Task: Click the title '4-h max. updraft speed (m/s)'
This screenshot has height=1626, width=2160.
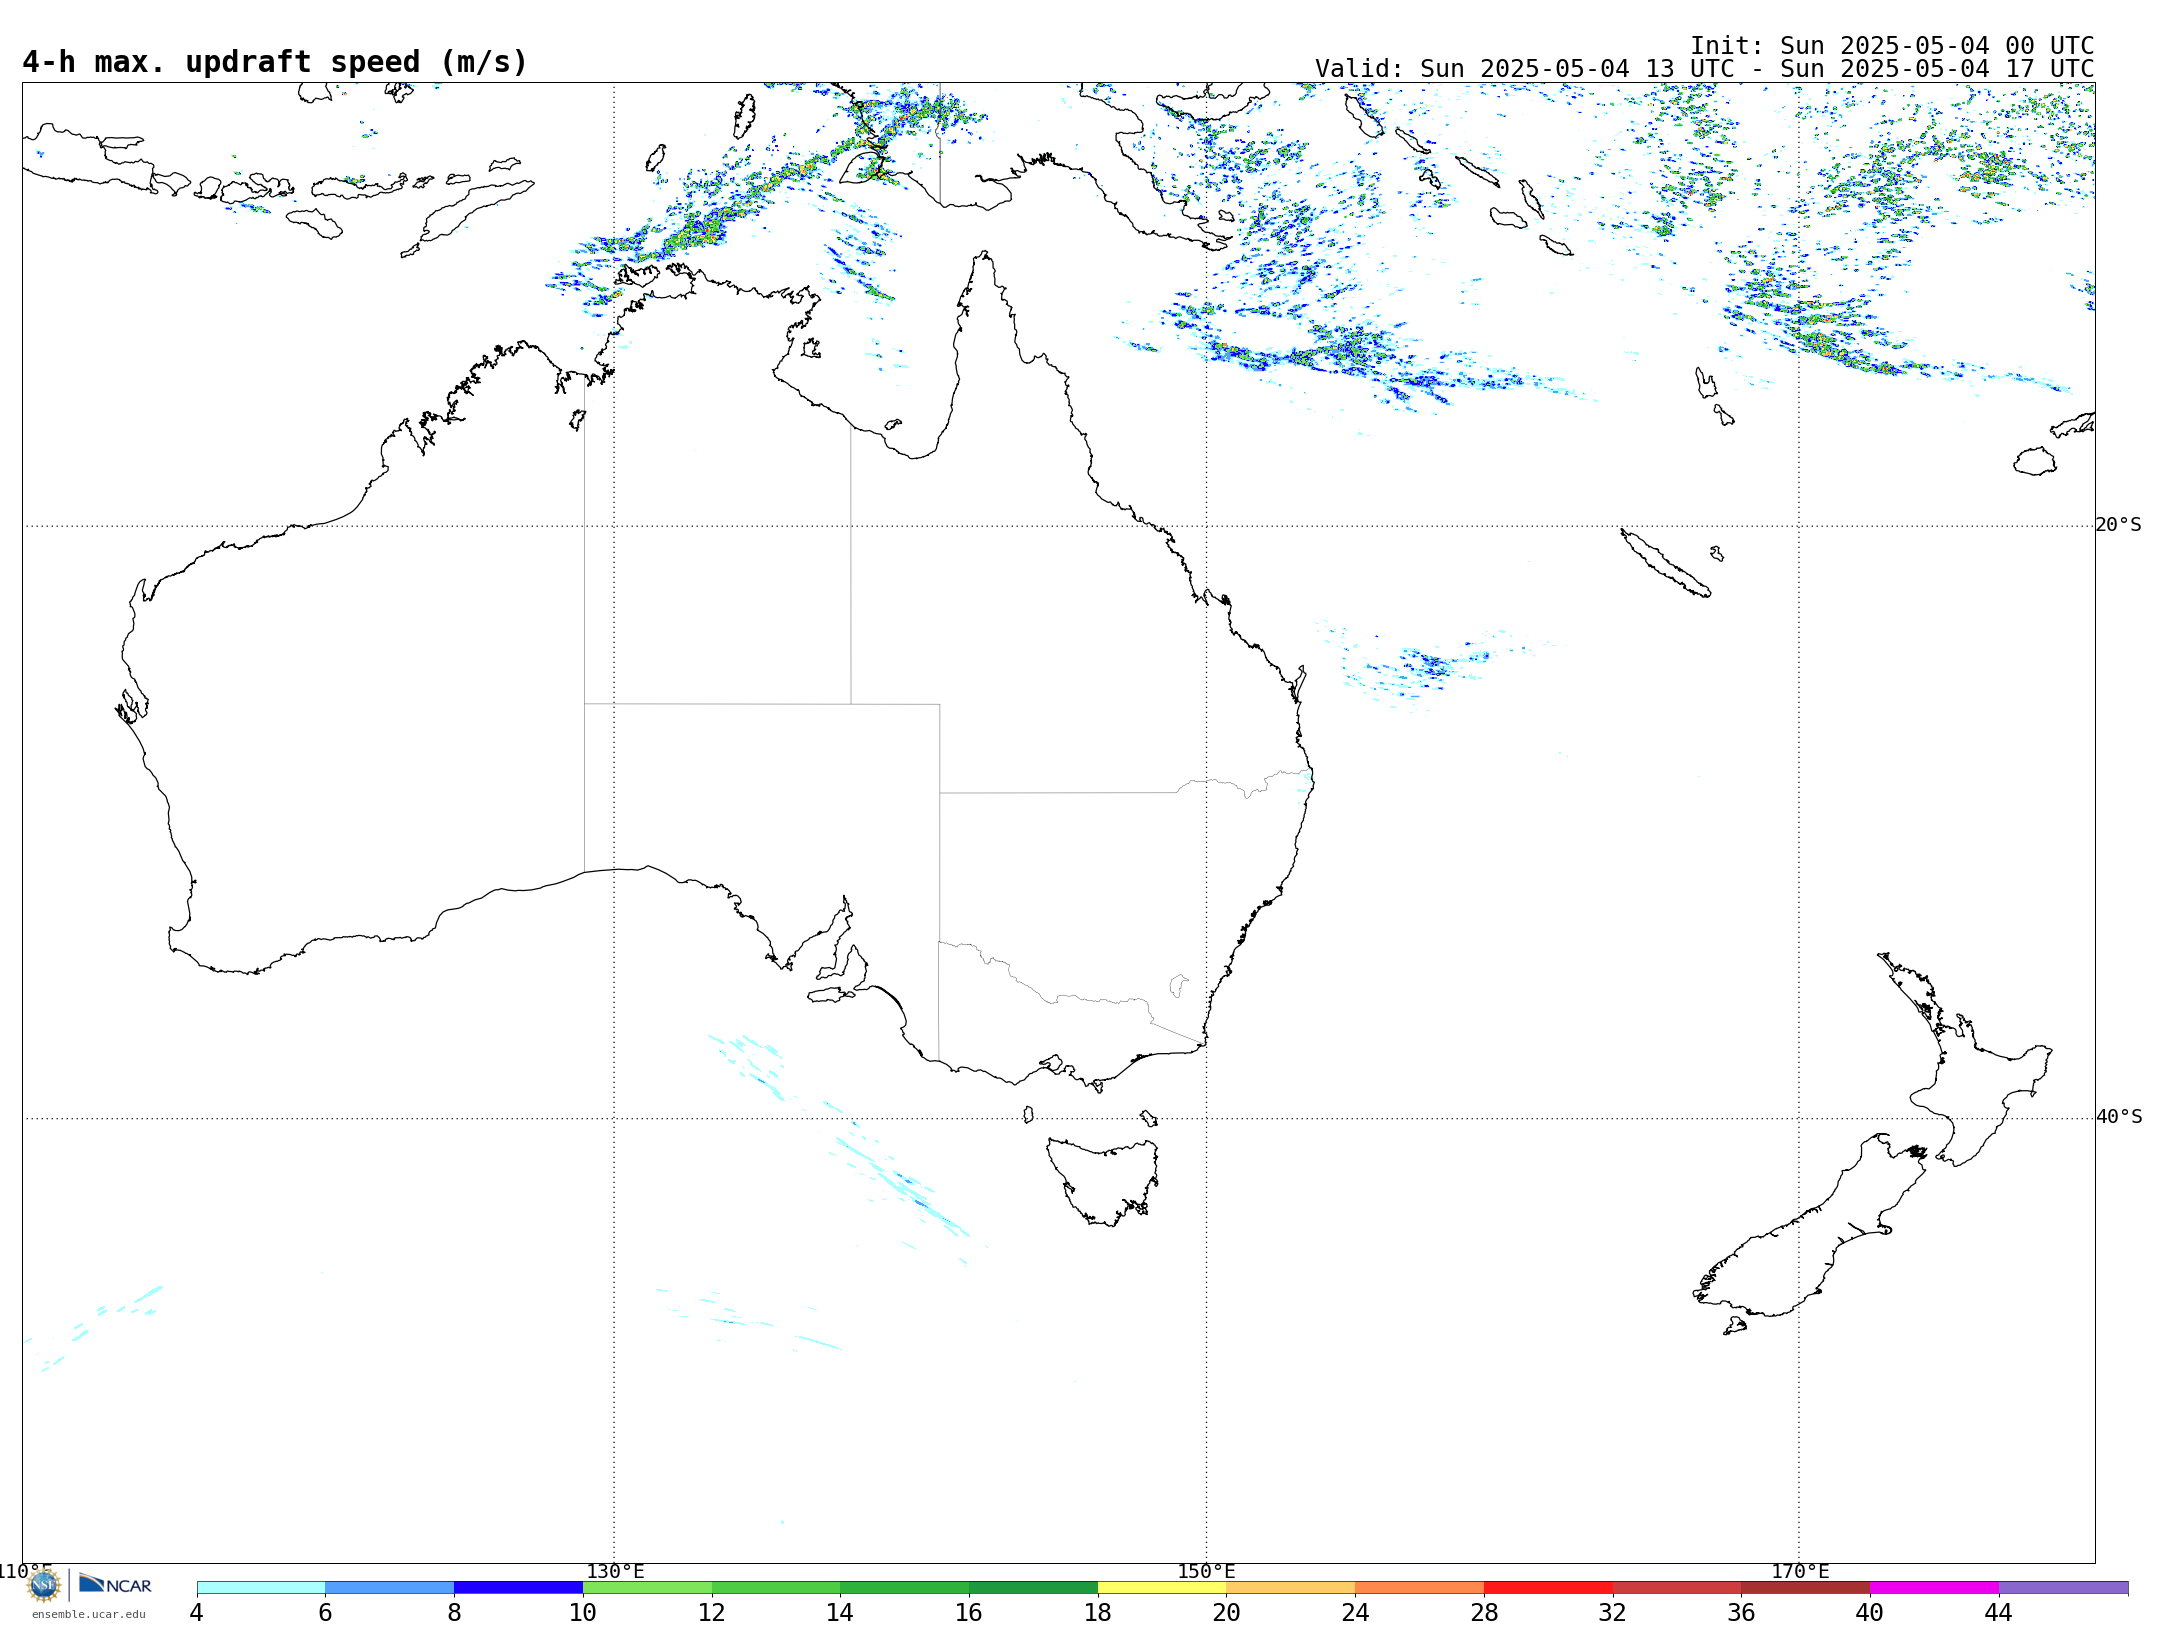Action: pyautogui.click(x=275, y=62)
